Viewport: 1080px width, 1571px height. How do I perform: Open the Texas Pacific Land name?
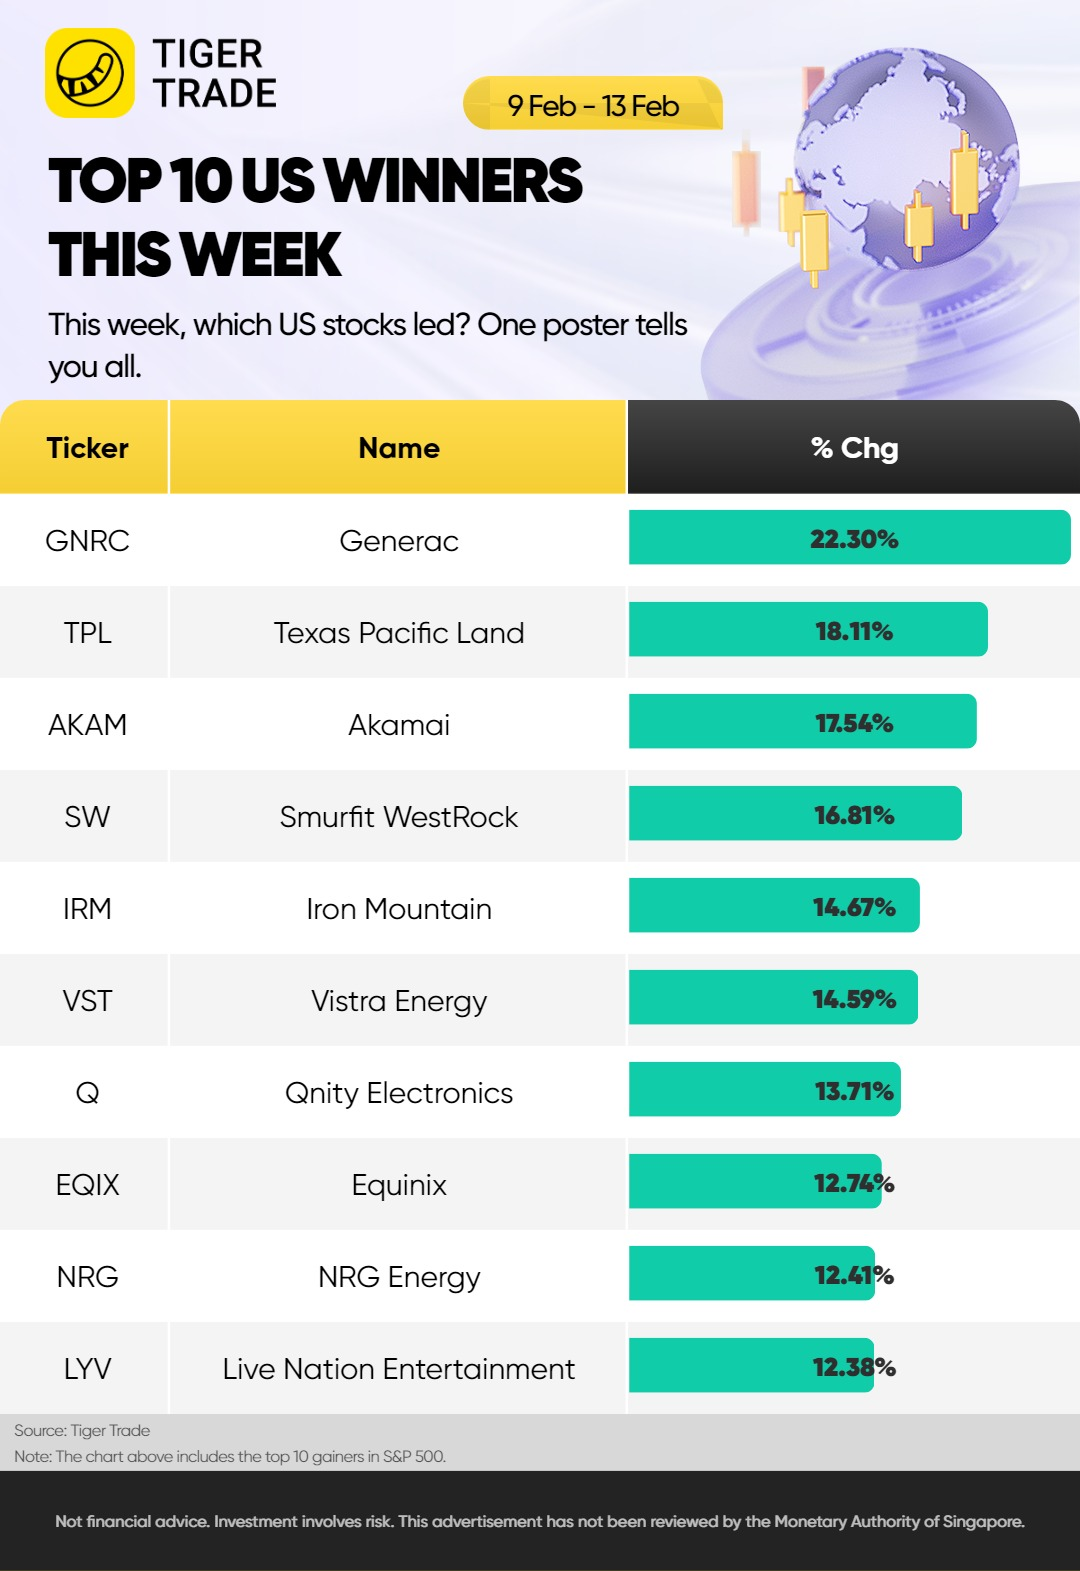click(399, 633)
